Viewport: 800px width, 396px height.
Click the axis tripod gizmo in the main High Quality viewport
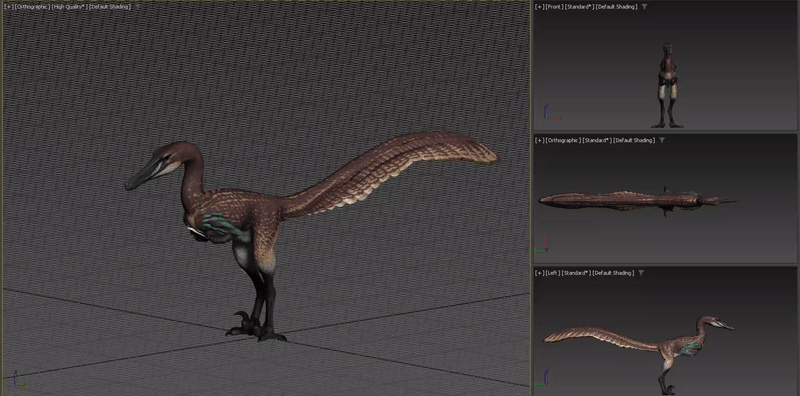click(18, 379)
